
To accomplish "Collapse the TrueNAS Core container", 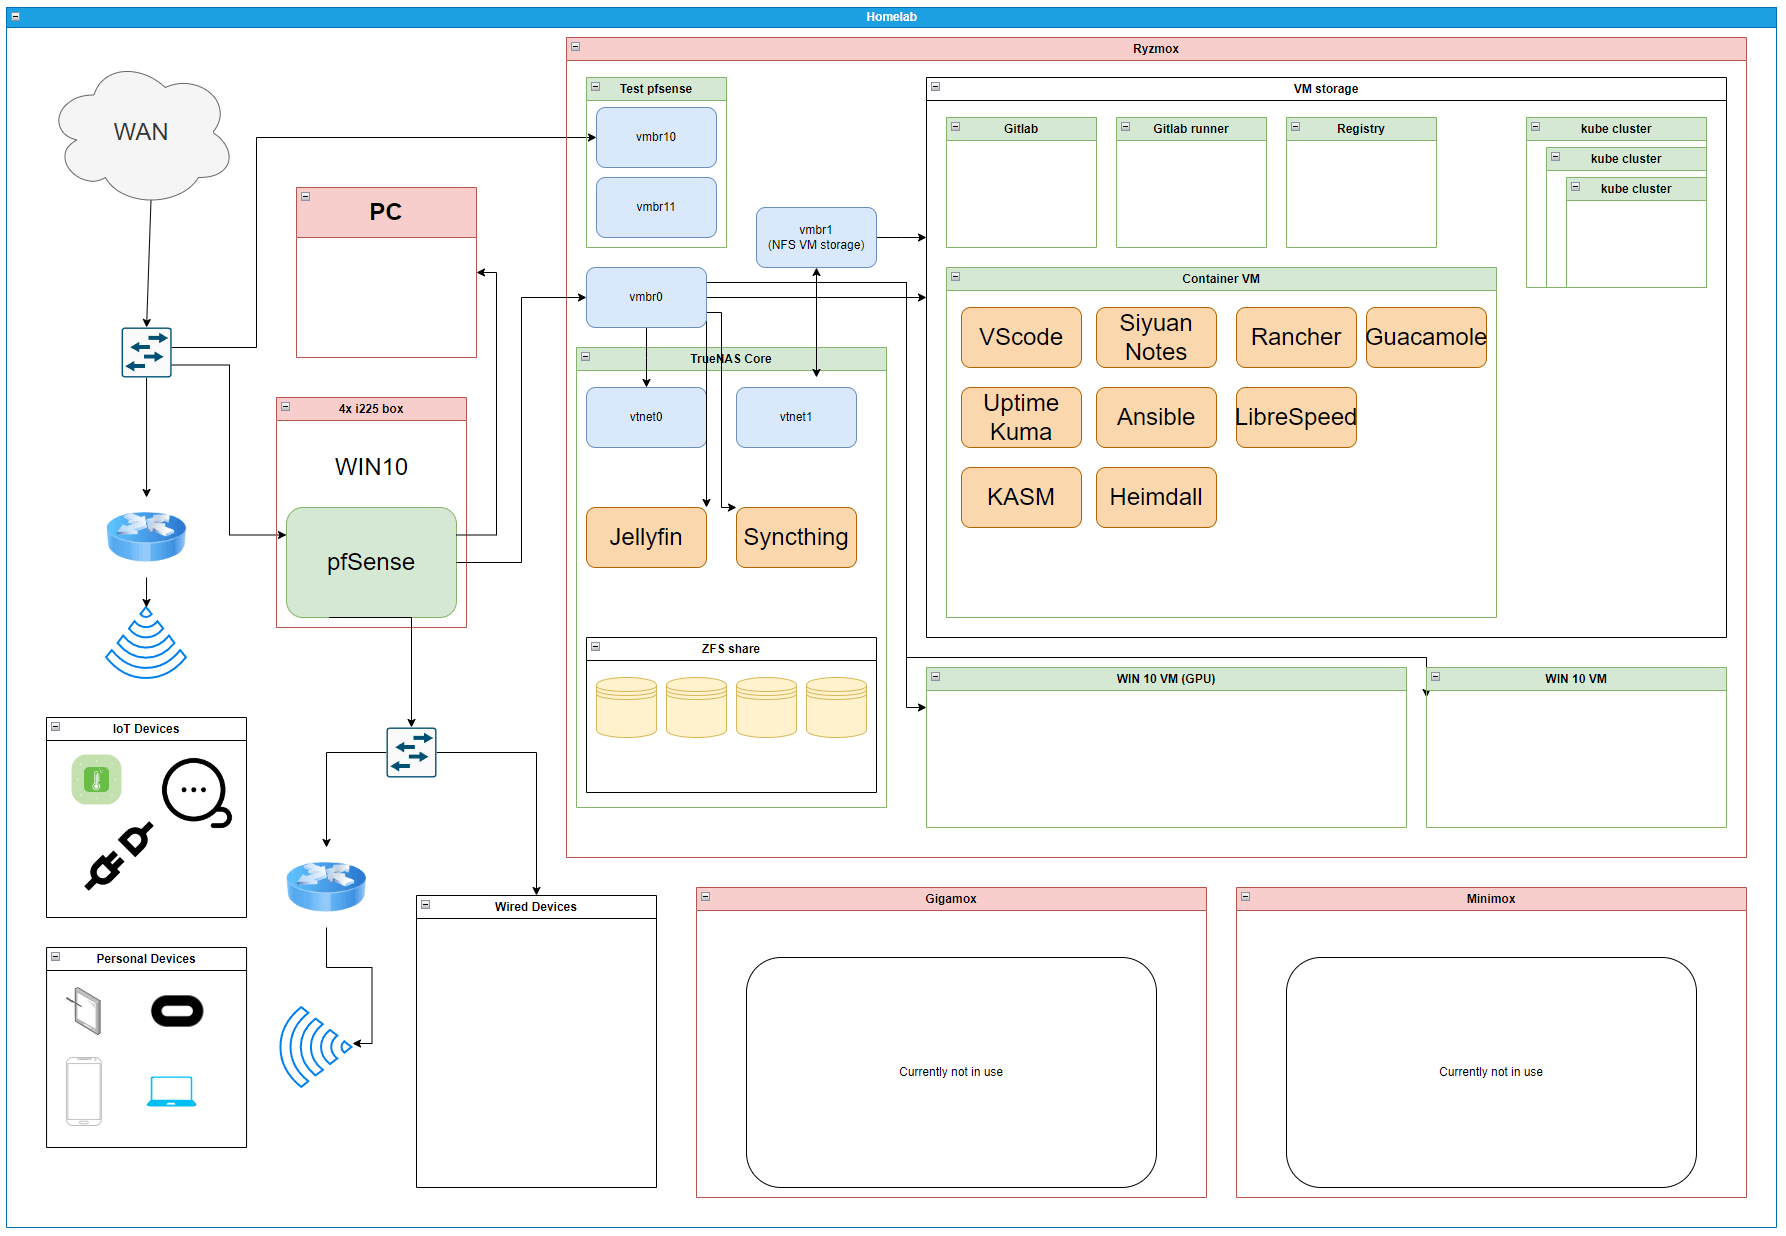I will (586, 357).
